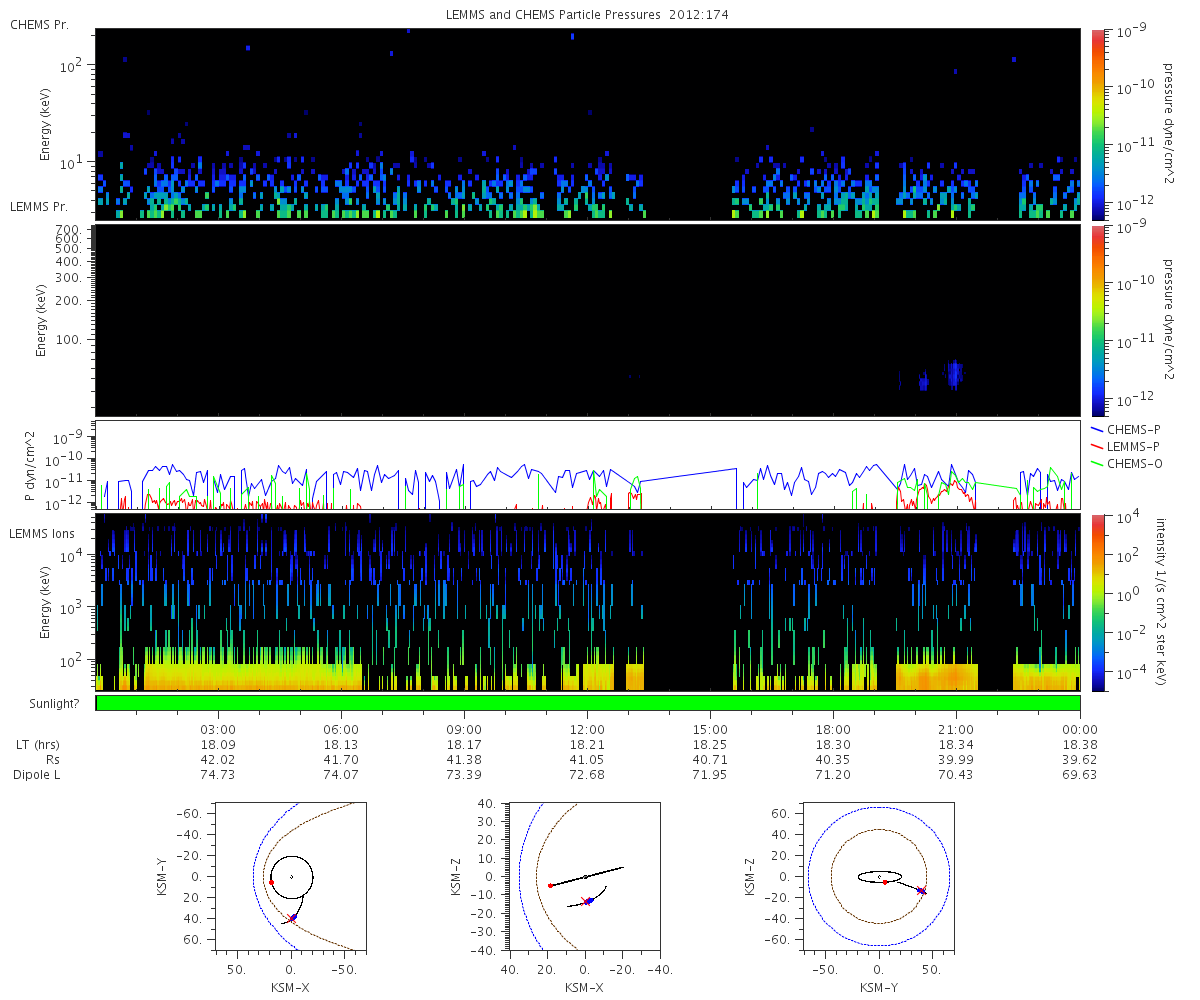The image size is (1200, 1000).
Task: Click the green Sunlight indicator bar
Action: (588, 703)
